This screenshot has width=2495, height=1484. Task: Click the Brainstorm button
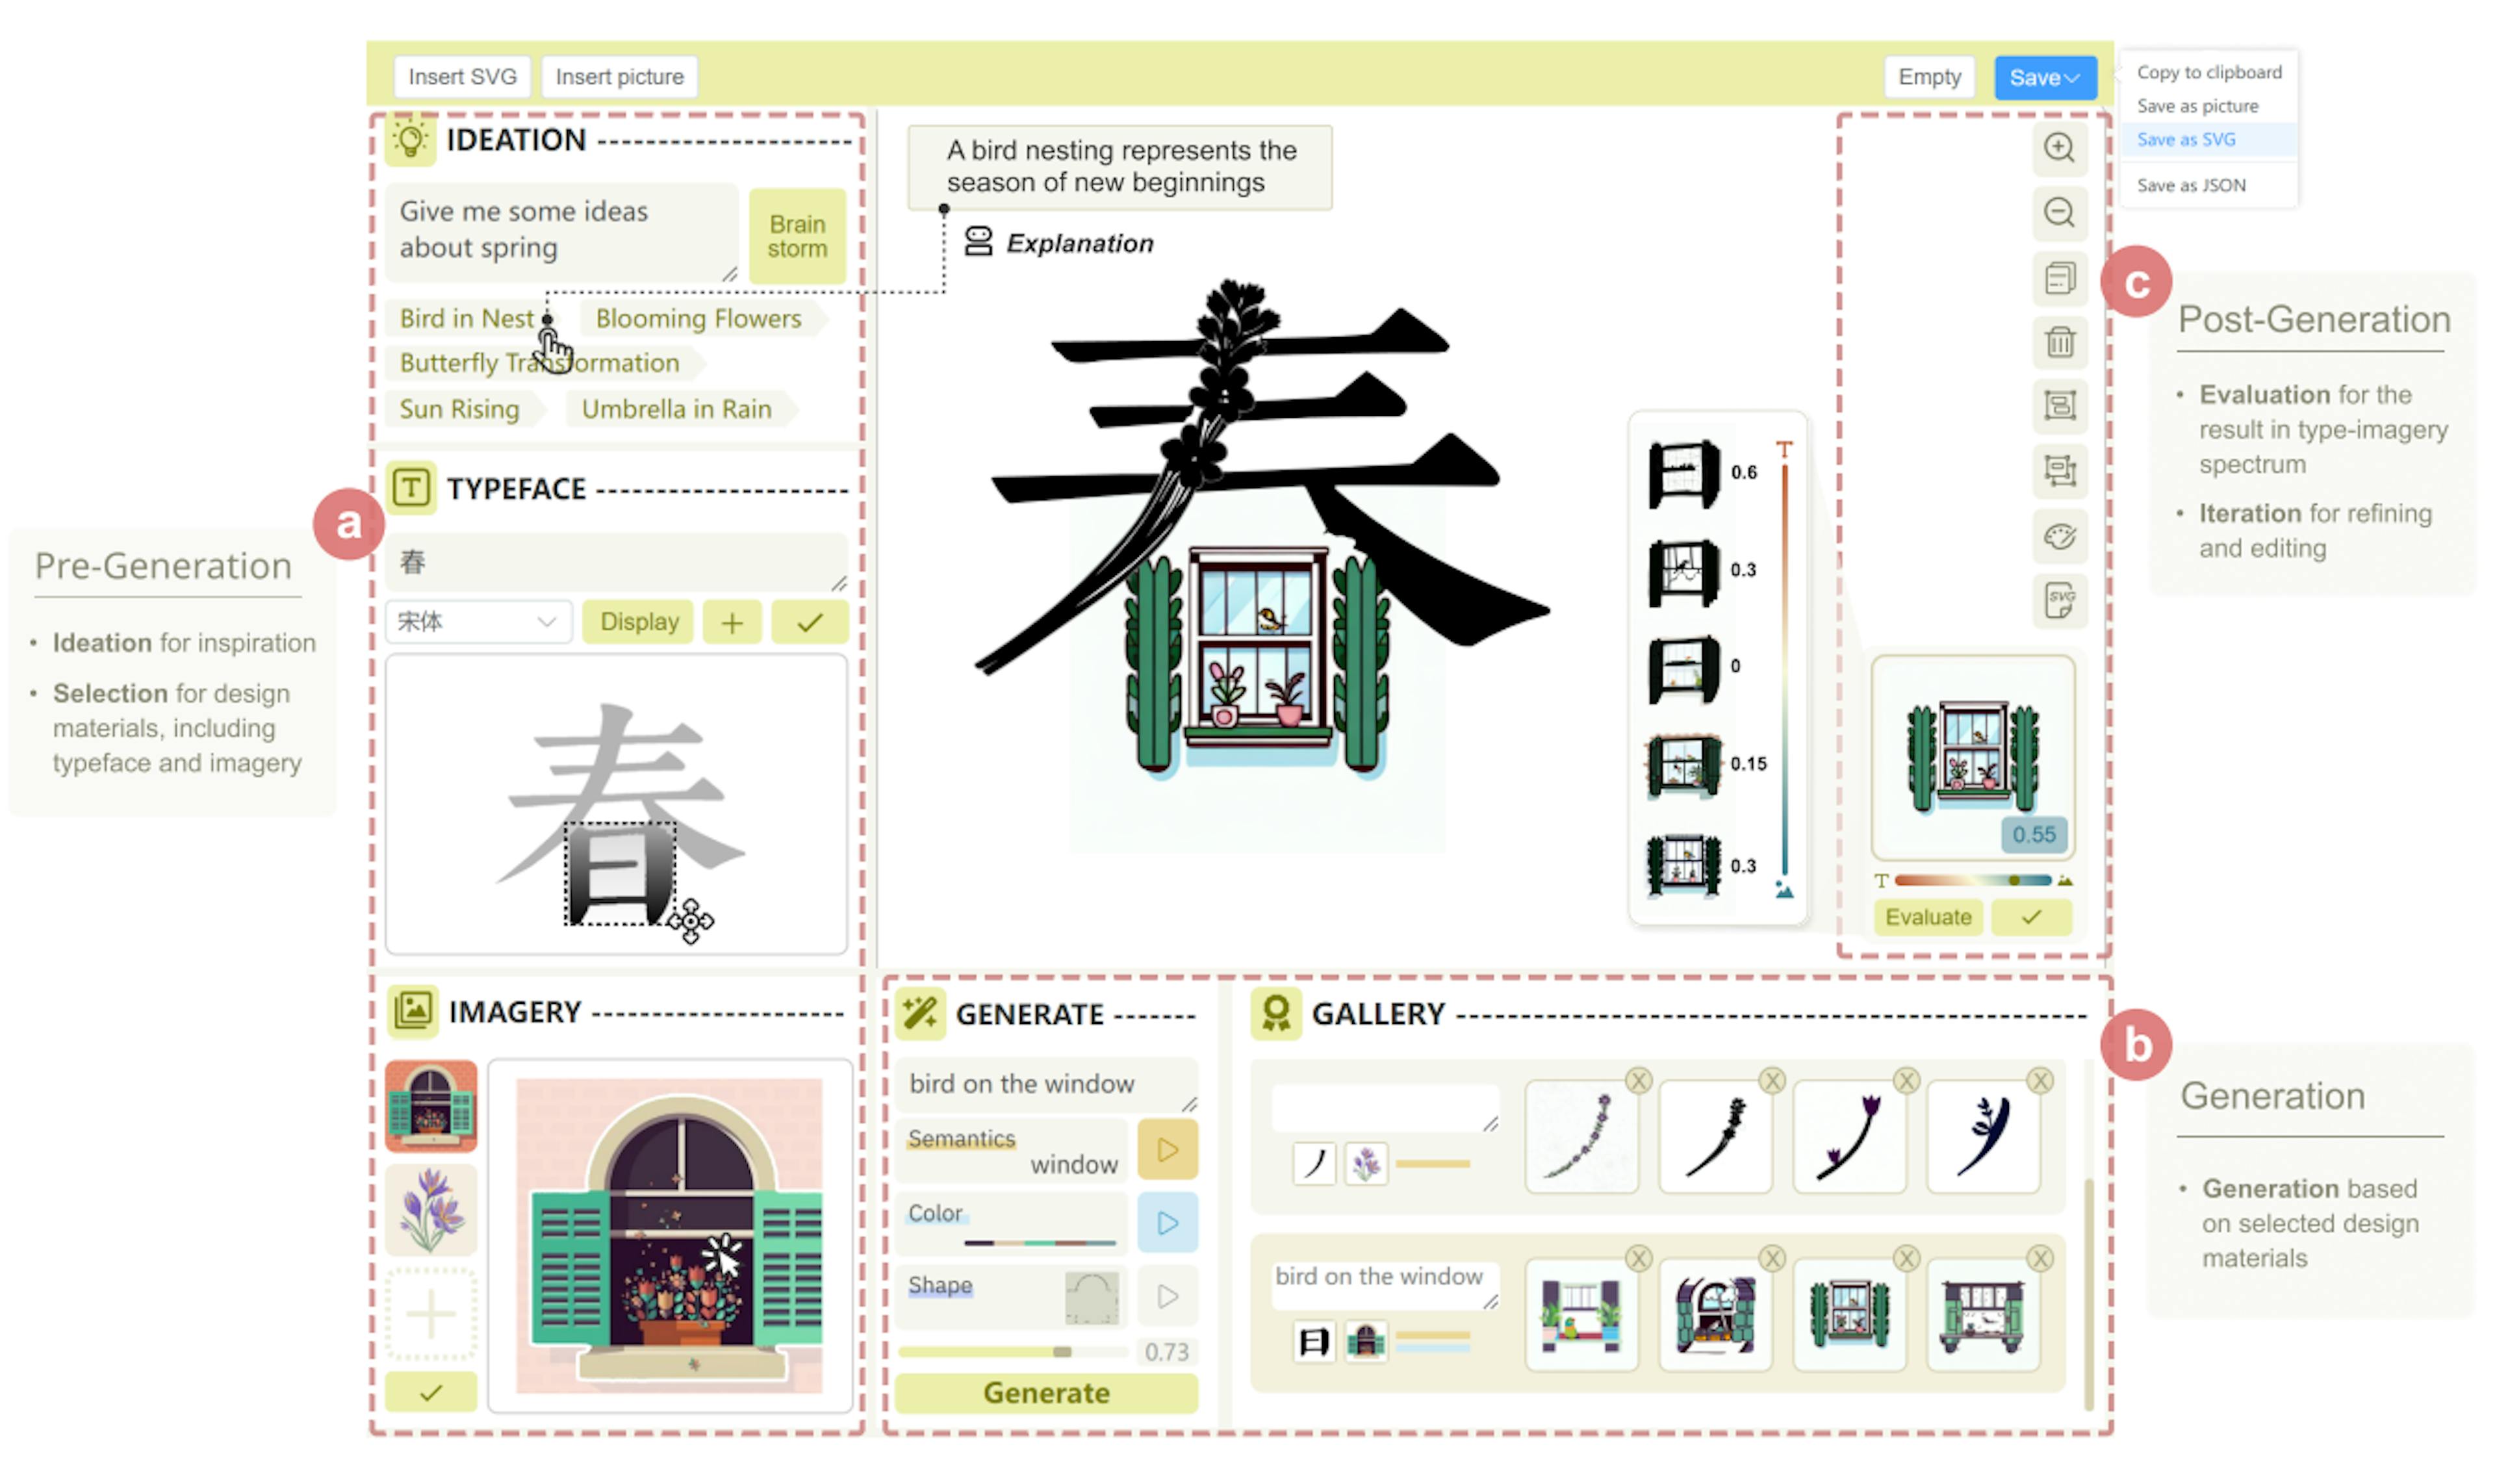(797, 235)
